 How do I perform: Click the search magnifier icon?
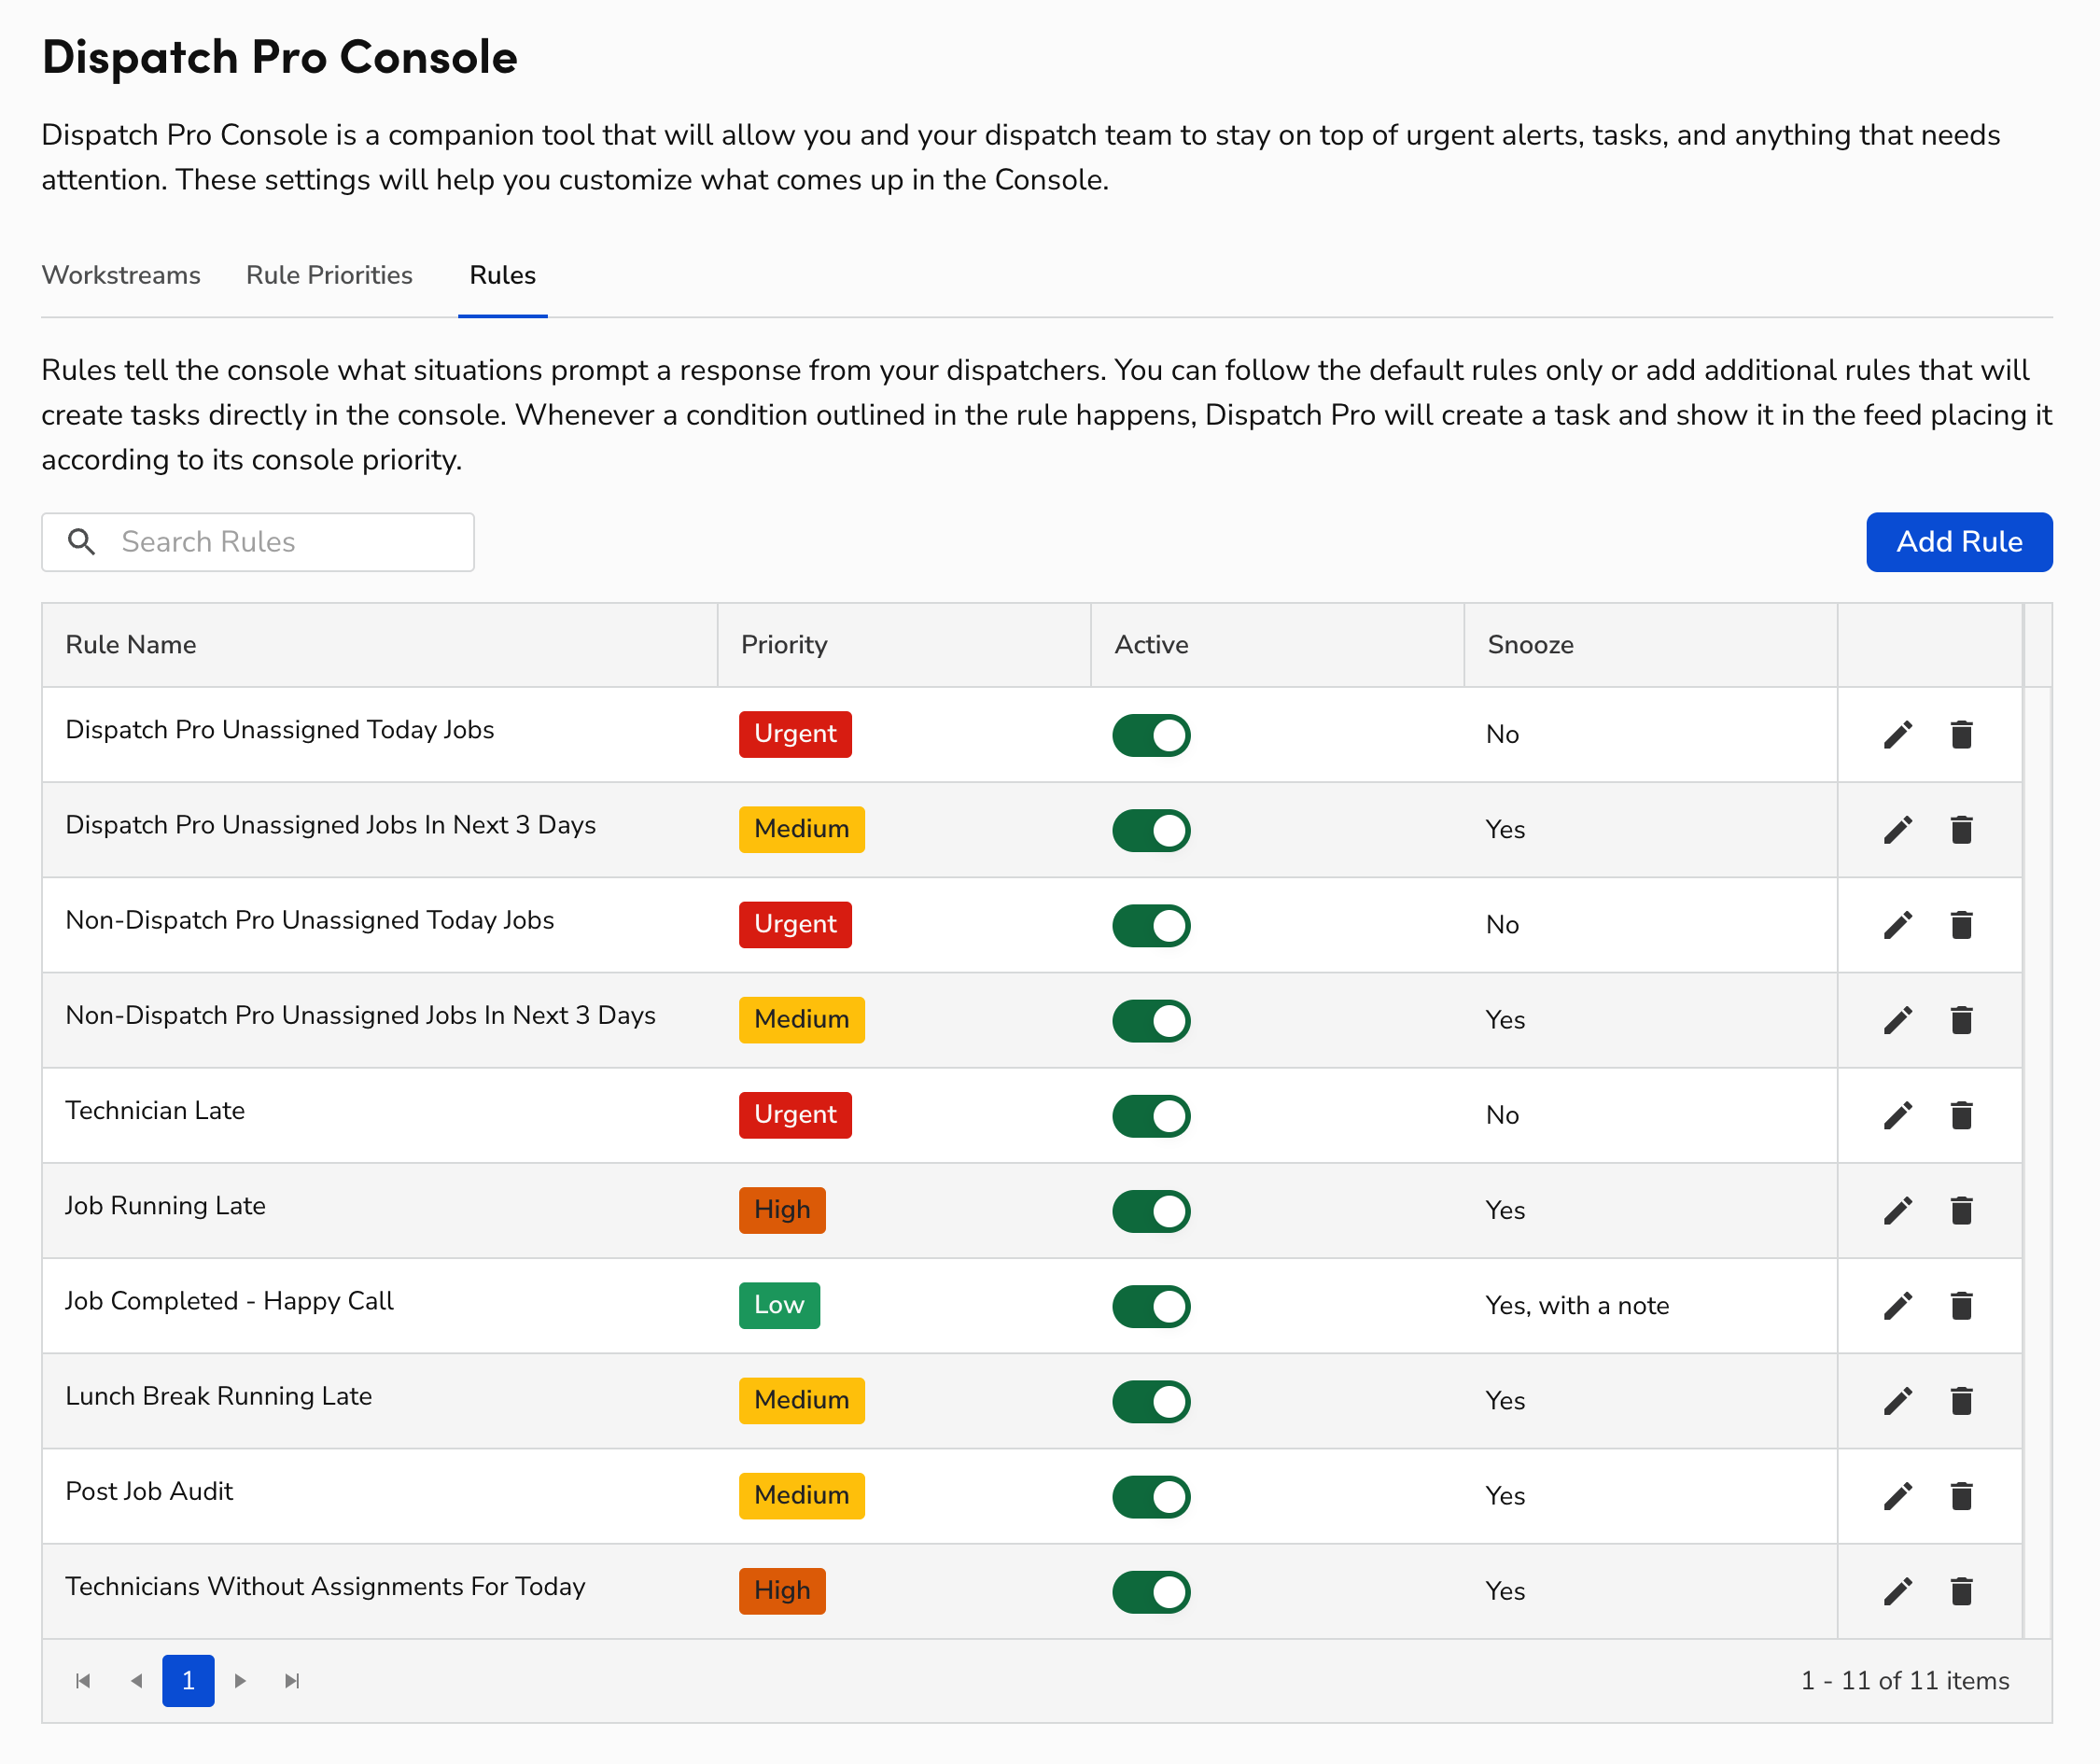[81, 541]
